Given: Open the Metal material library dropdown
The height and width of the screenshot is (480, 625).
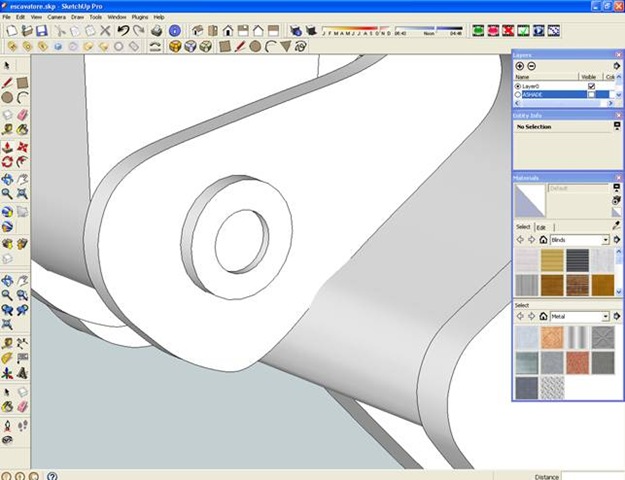Looking at the screenshot, I should point(606,316).
